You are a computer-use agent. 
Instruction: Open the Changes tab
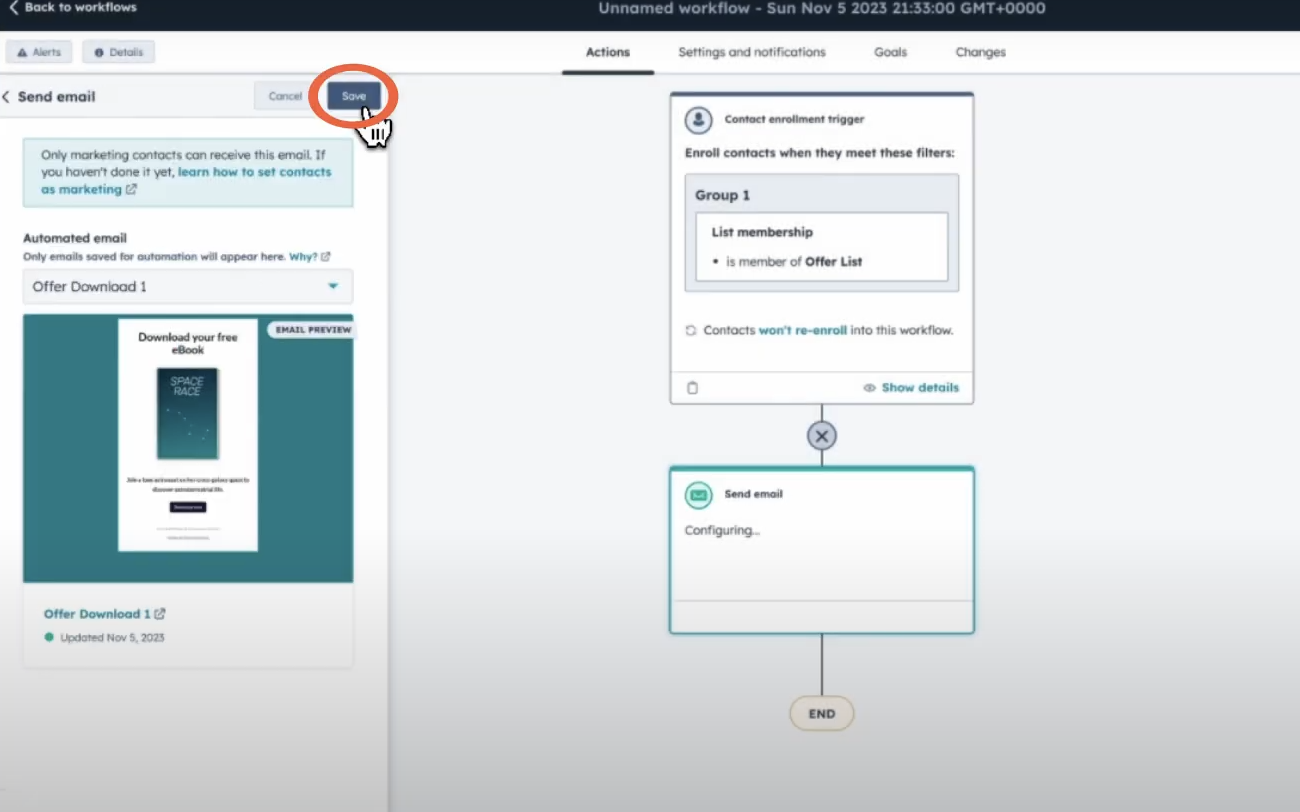pyautogui.click(x=980, y=52)
